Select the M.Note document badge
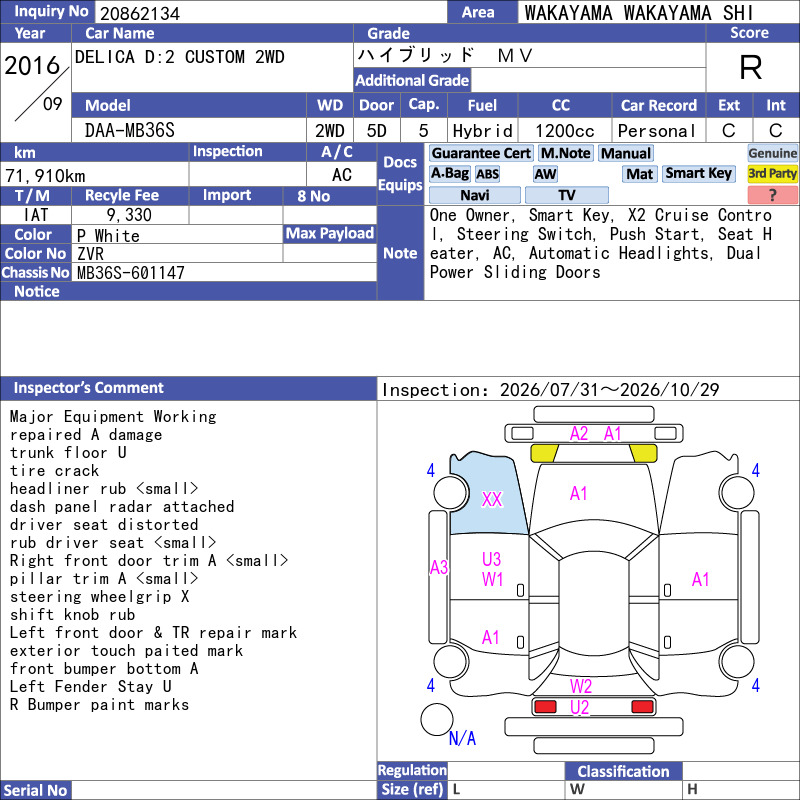800x800 pixels. [565, 153]
